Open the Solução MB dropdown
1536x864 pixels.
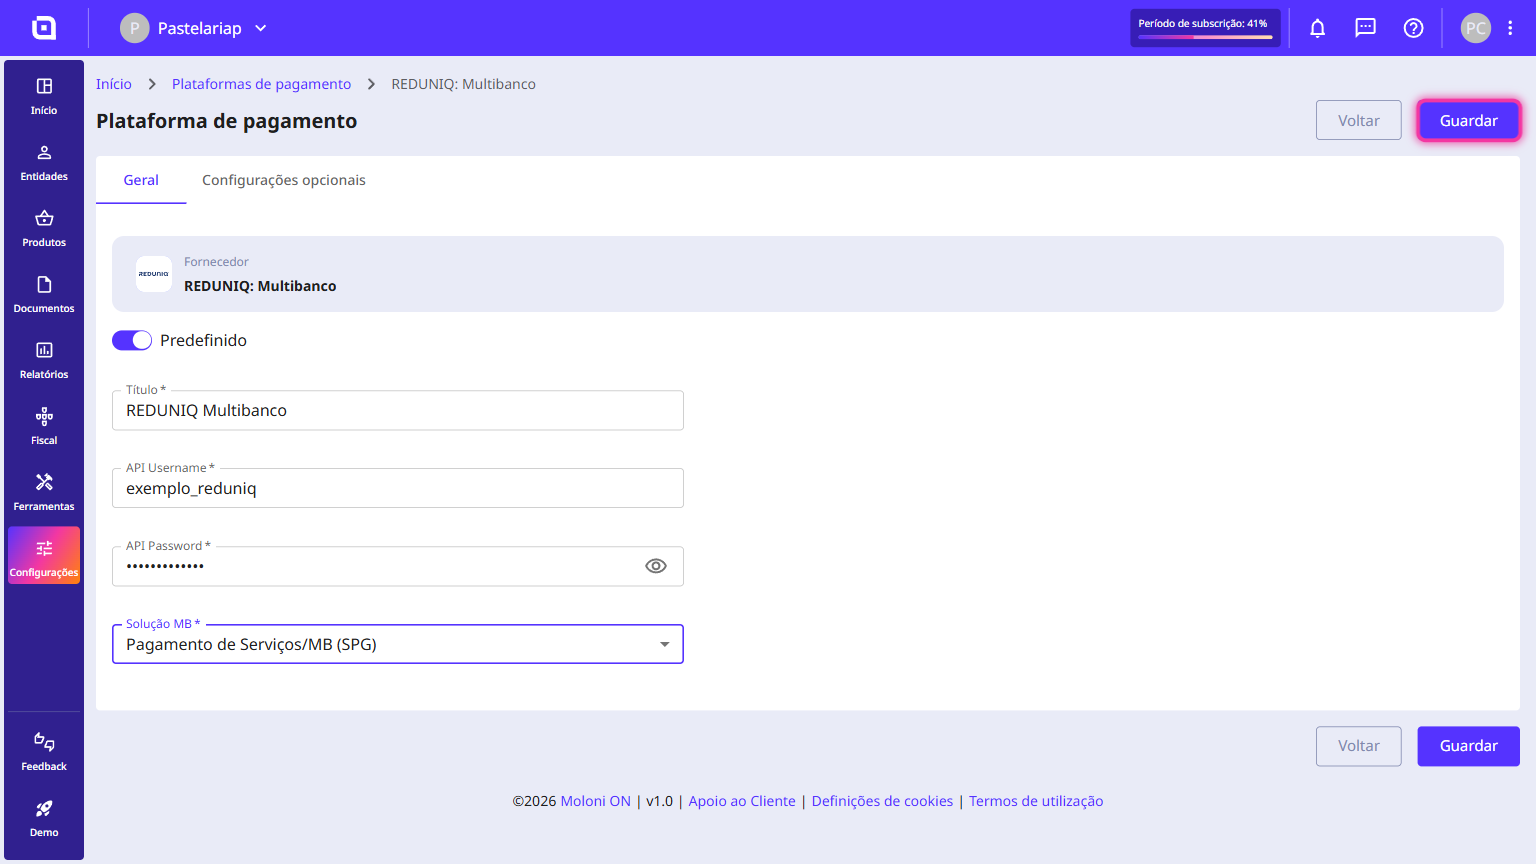point(398,644)
